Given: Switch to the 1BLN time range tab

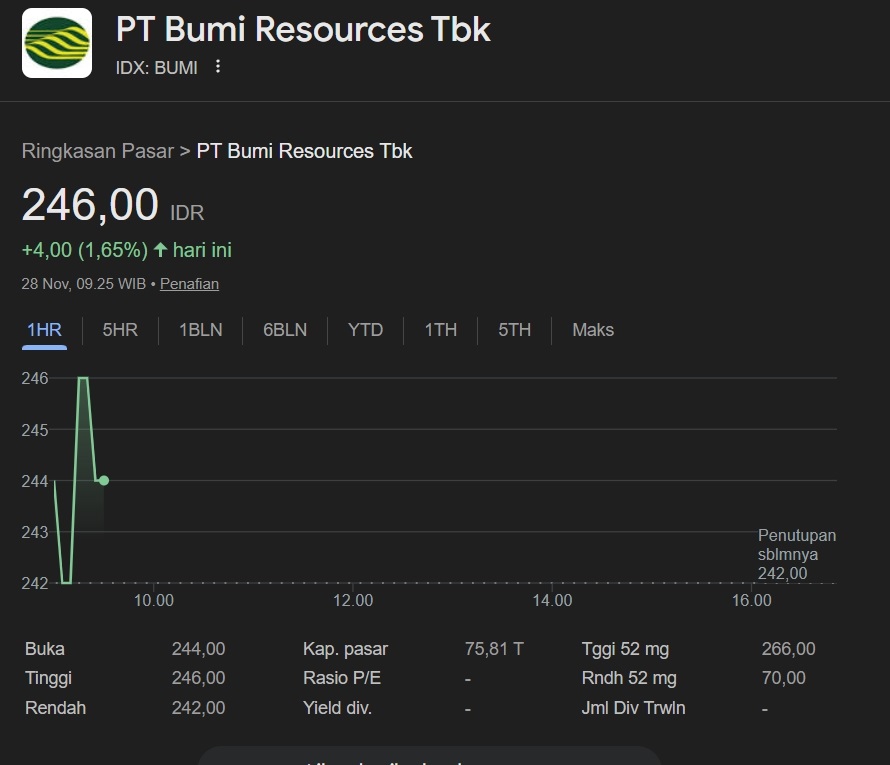Looking at the screenshot, I should pyautogui.click(x=200, y=330).
